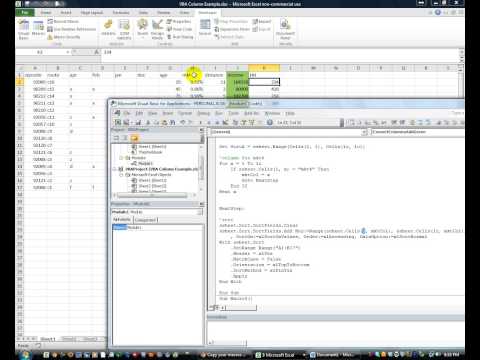
Task: Click the Run Sub play icon in VBA
Action: (200, 123)
